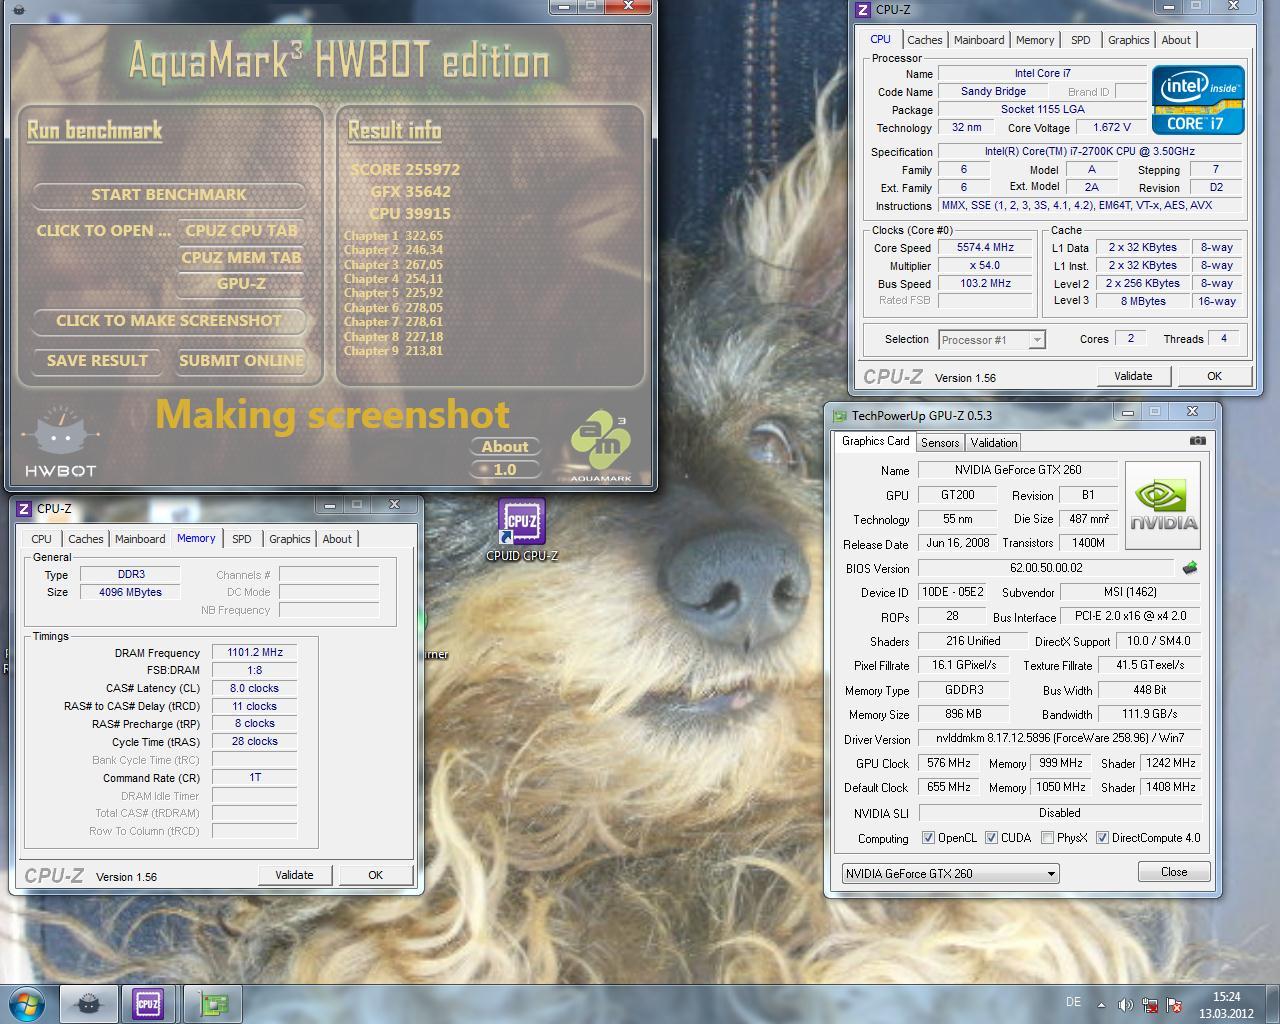The height and width of the screenshot is (1024, 1280).
Task: Click the GPU-Z title bar icon
Action: [x=839, y=416]
